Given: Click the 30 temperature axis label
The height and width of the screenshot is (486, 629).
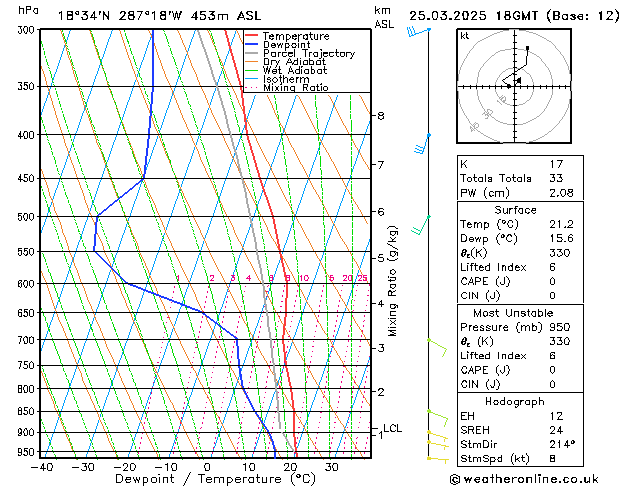Looking at the screenshot, I should click(331, 467).
